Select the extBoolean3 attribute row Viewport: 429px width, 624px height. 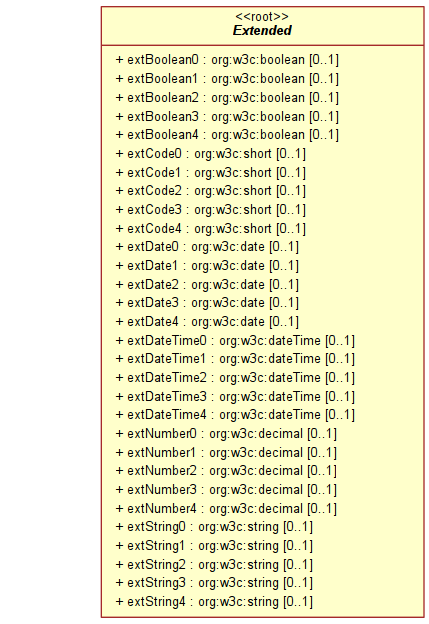tap(227, 116)
